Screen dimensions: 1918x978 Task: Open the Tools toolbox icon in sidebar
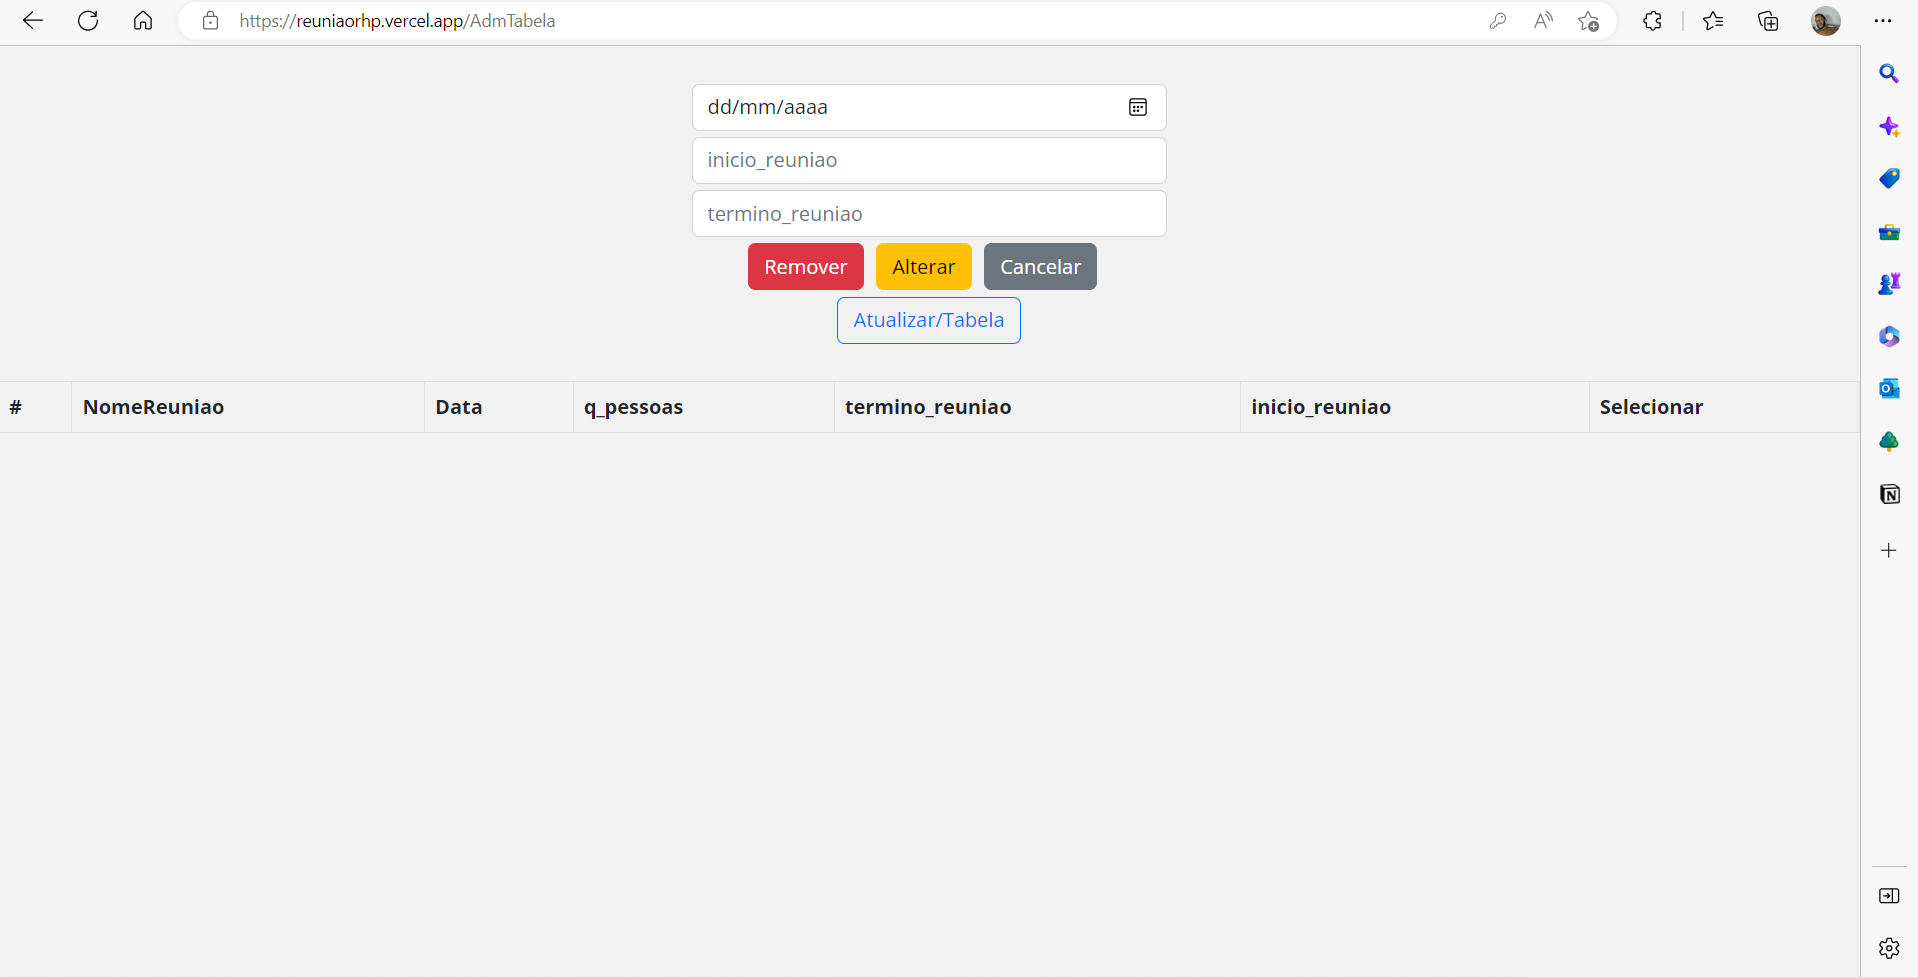click(1890, 232)
